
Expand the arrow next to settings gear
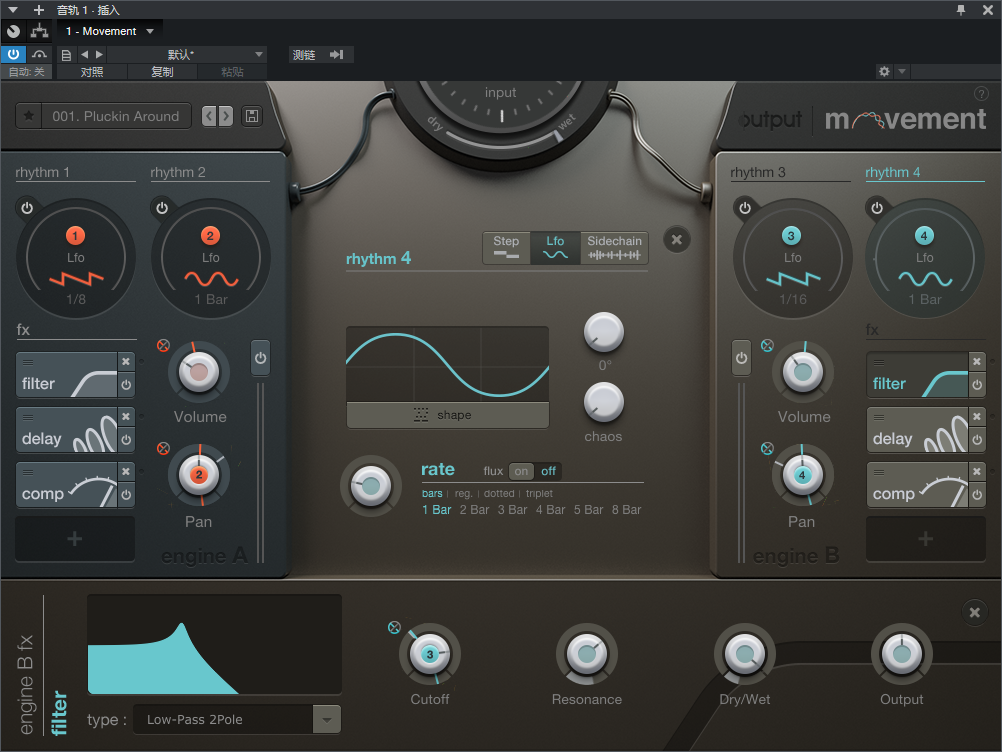[902, 72]
